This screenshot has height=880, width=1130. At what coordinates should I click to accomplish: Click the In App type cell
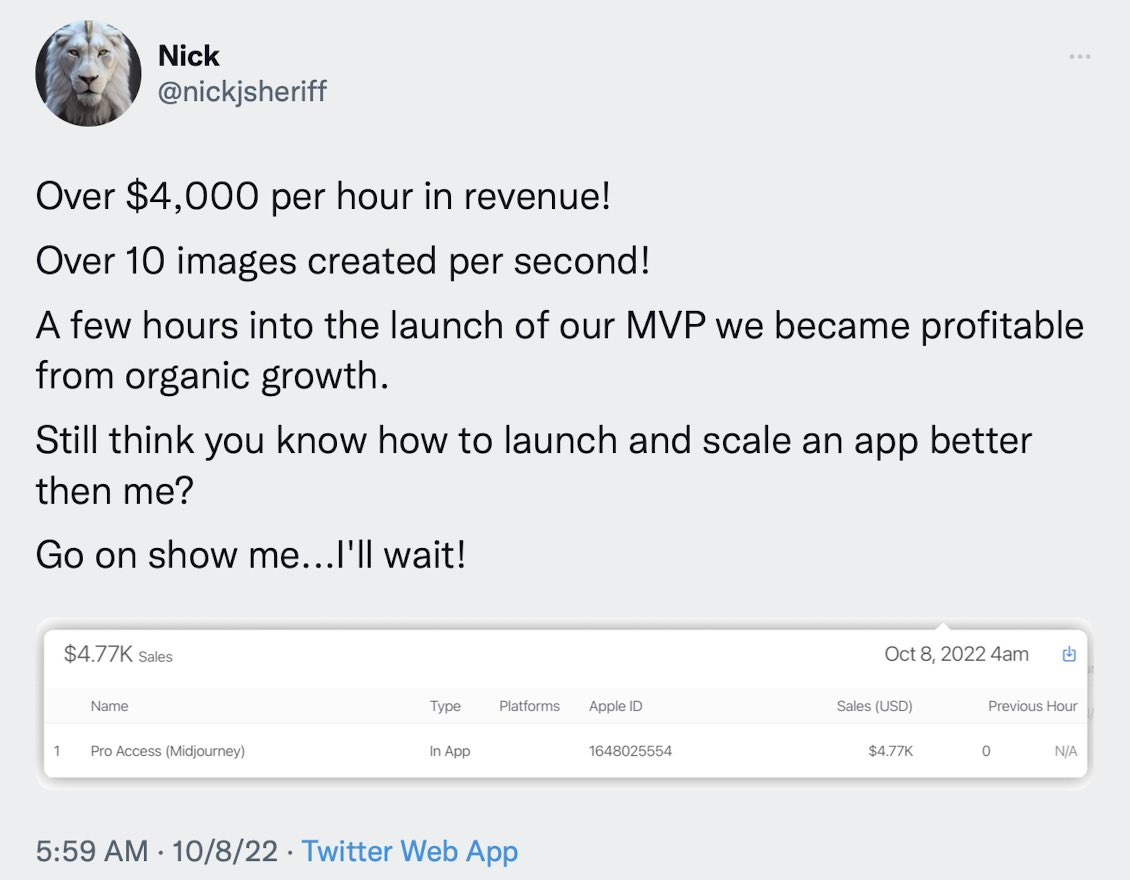tap(450, 751)
